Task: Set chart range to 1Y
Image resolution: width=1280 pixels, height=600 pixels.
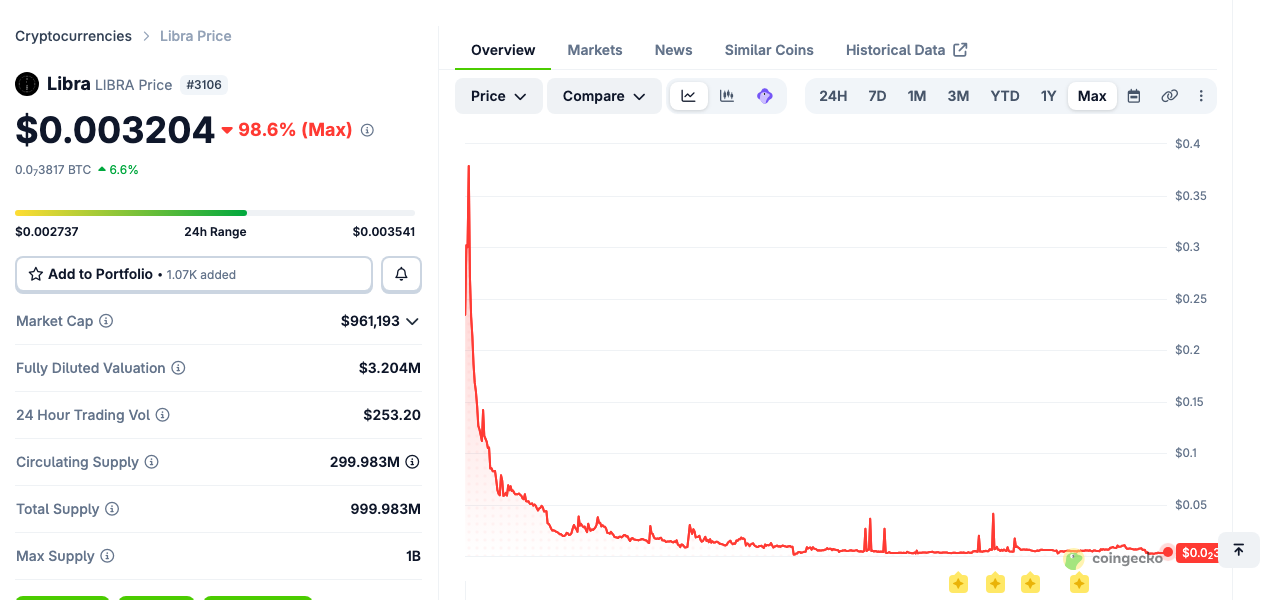Action: tap(1048, 96)
